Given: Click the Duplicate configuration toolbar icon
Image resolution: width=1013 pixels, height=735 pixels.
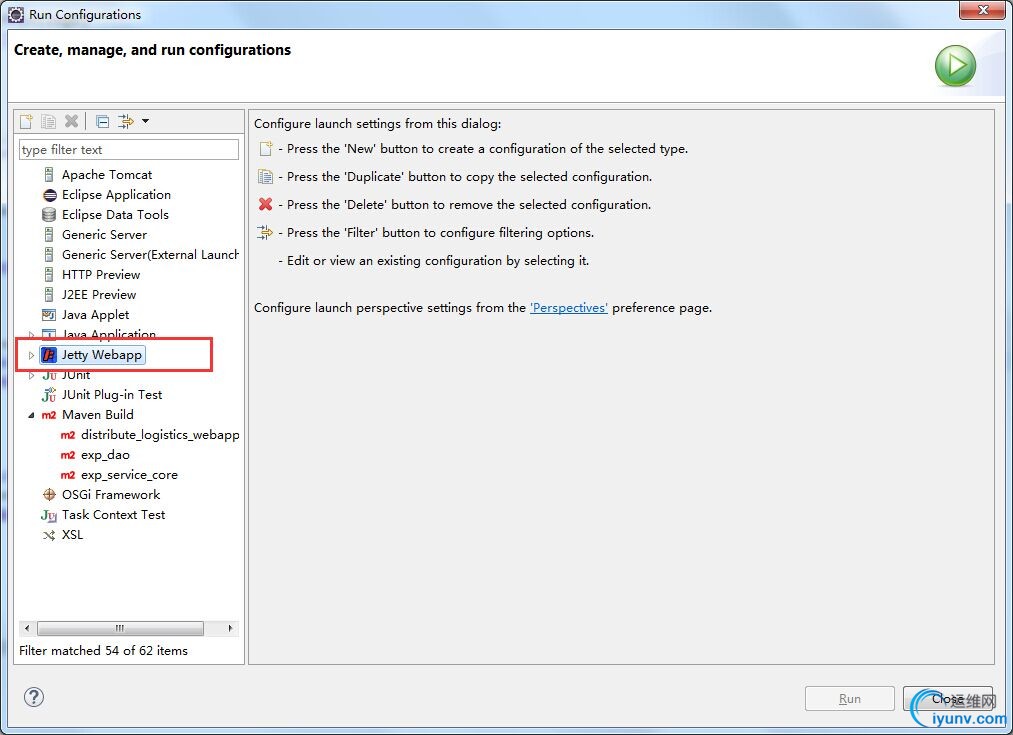Looking at the screenshot, I should coord(48,121).
